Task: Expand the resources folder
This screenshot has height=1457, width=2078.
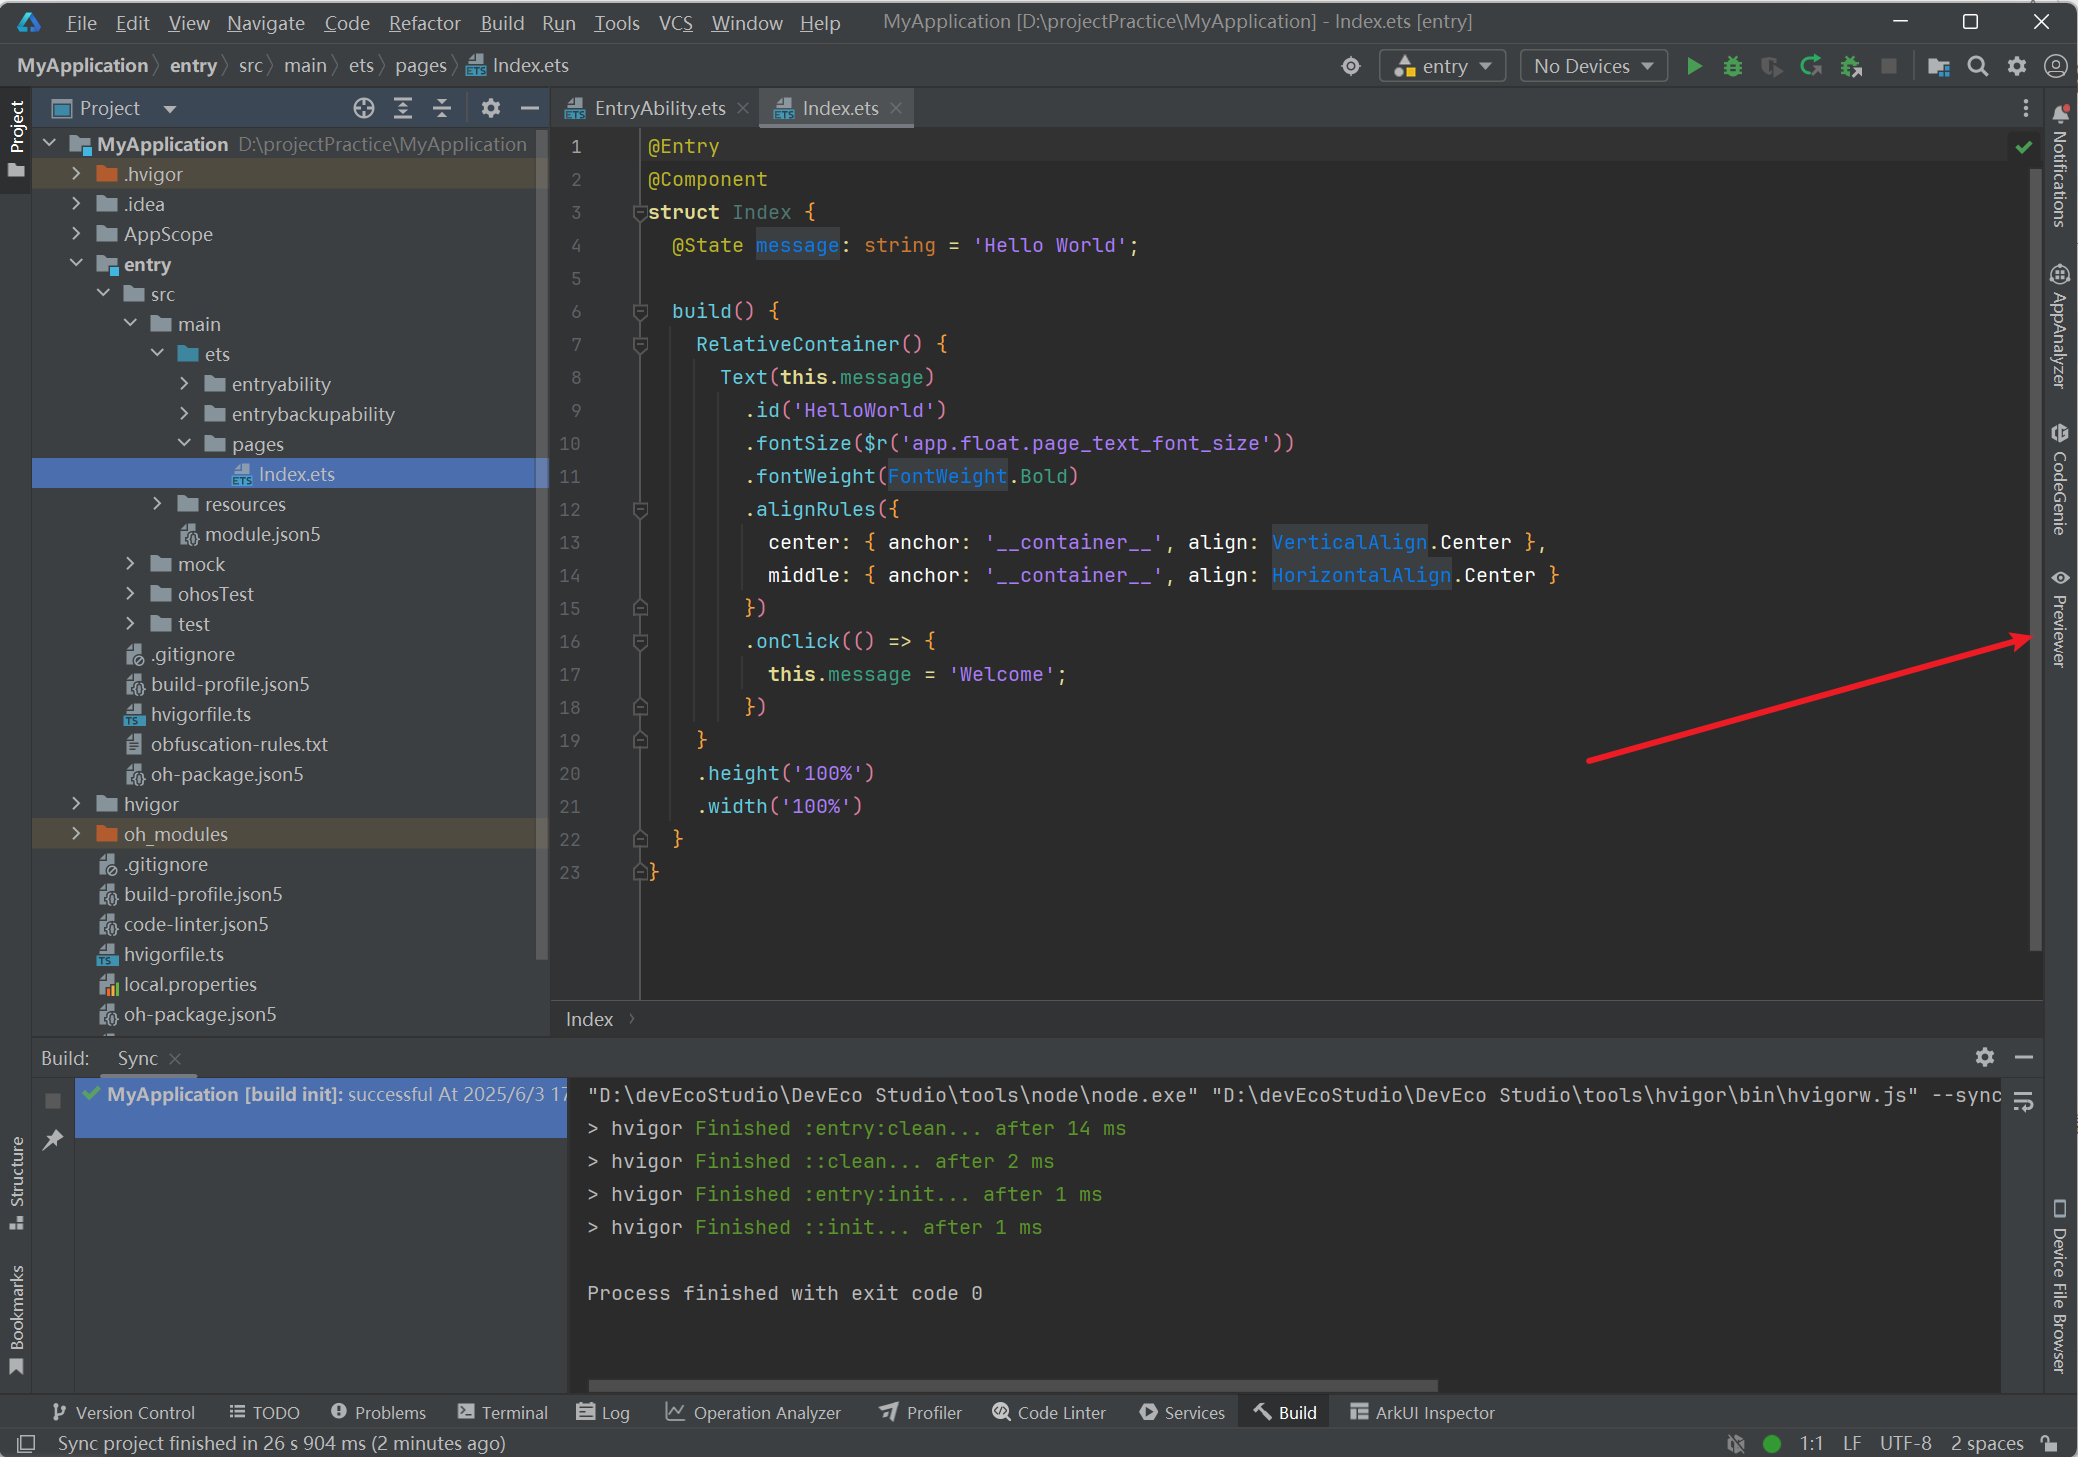Action: pos(157,504)
